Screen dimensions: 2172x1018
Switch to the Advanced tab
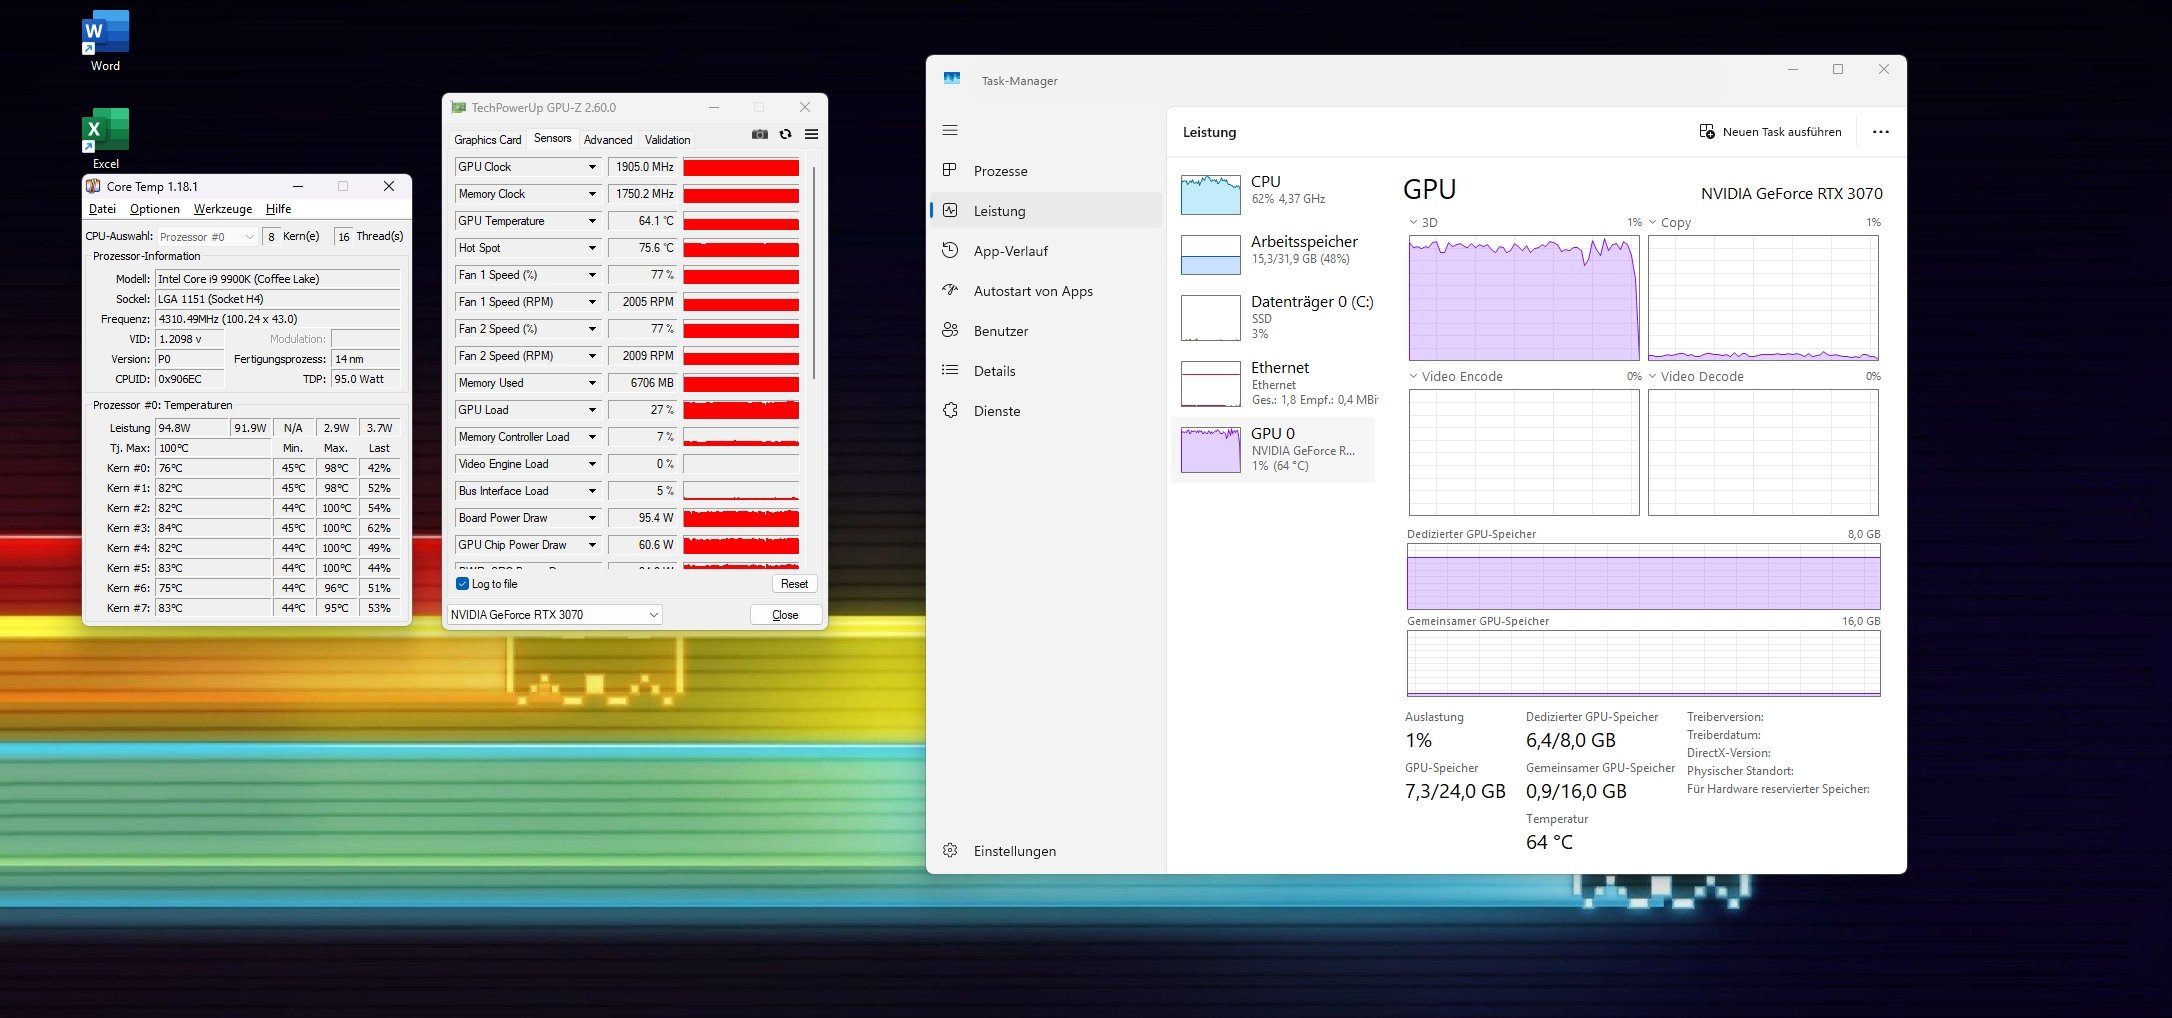[x=608, y=140]
